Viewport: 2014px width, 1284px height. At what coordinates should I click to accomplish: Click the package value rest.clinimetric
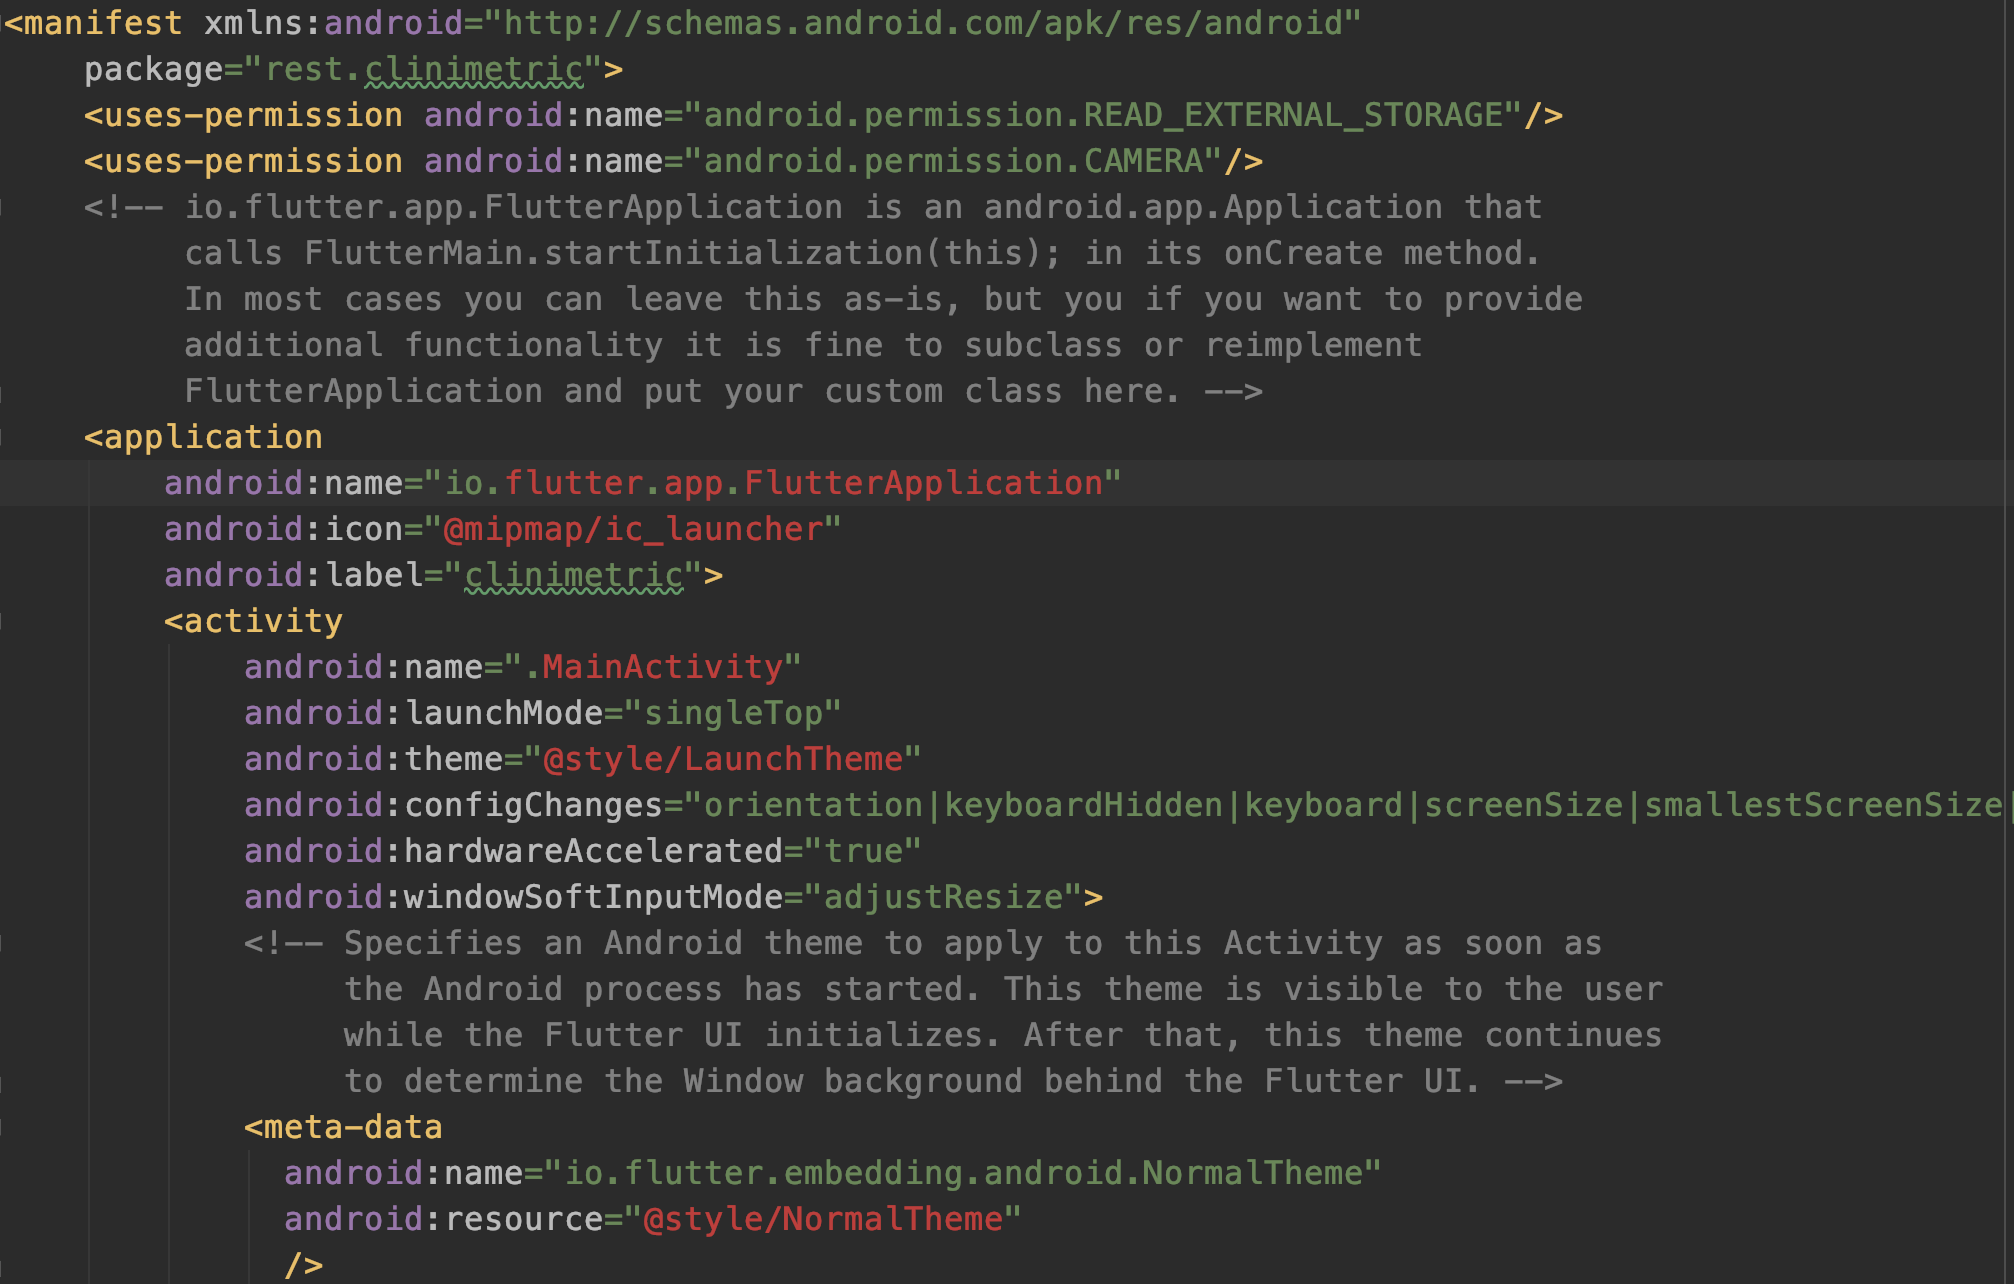tap(423, 70)
